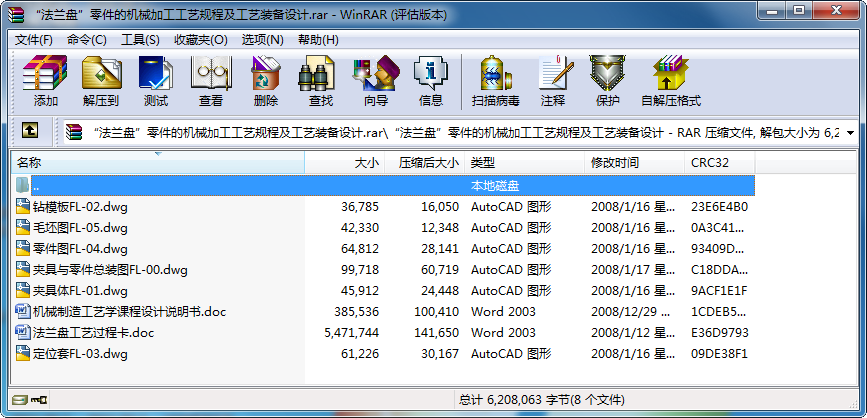The height and width of the screenshot is (418, 867).
Task: Click the WinRAR title bar books icon
Action: [x=16, y=15]
